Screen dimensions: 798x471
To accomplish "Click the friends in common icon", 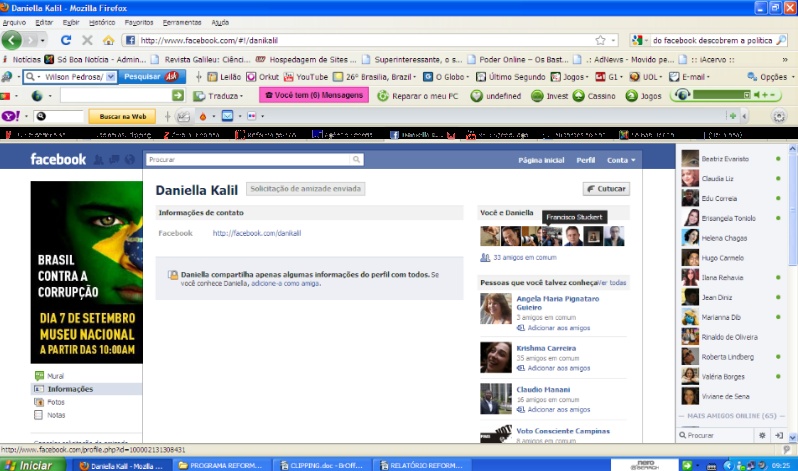I will coord(485,258).
